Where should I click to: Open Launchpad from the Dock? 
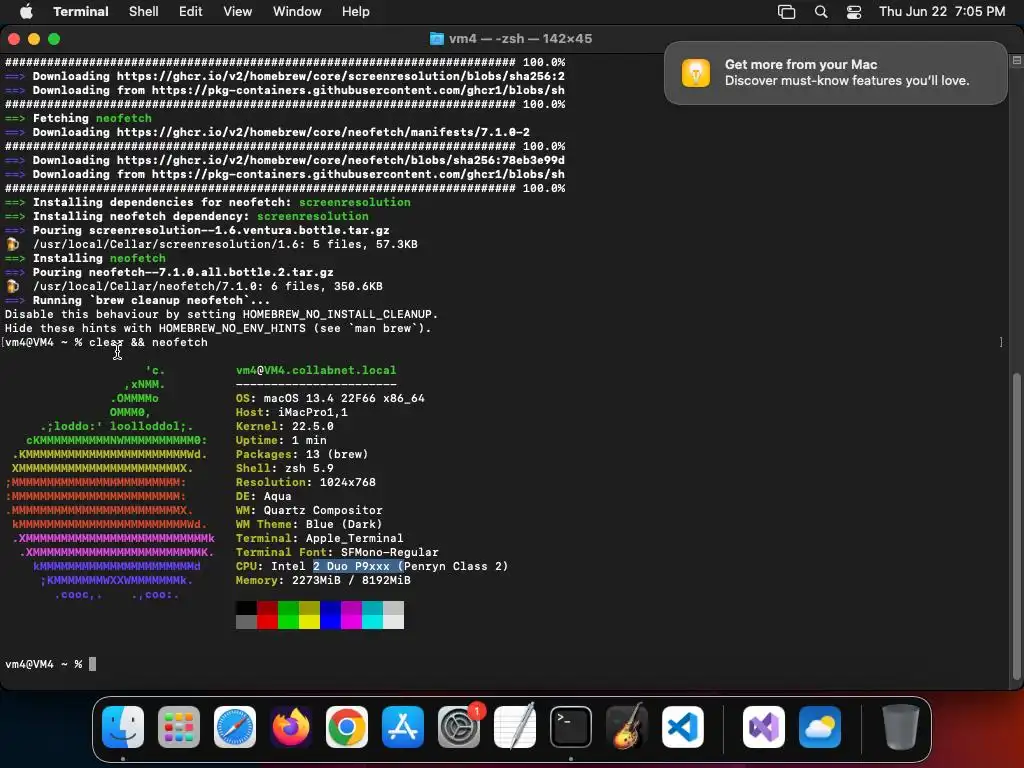point(179,727)
